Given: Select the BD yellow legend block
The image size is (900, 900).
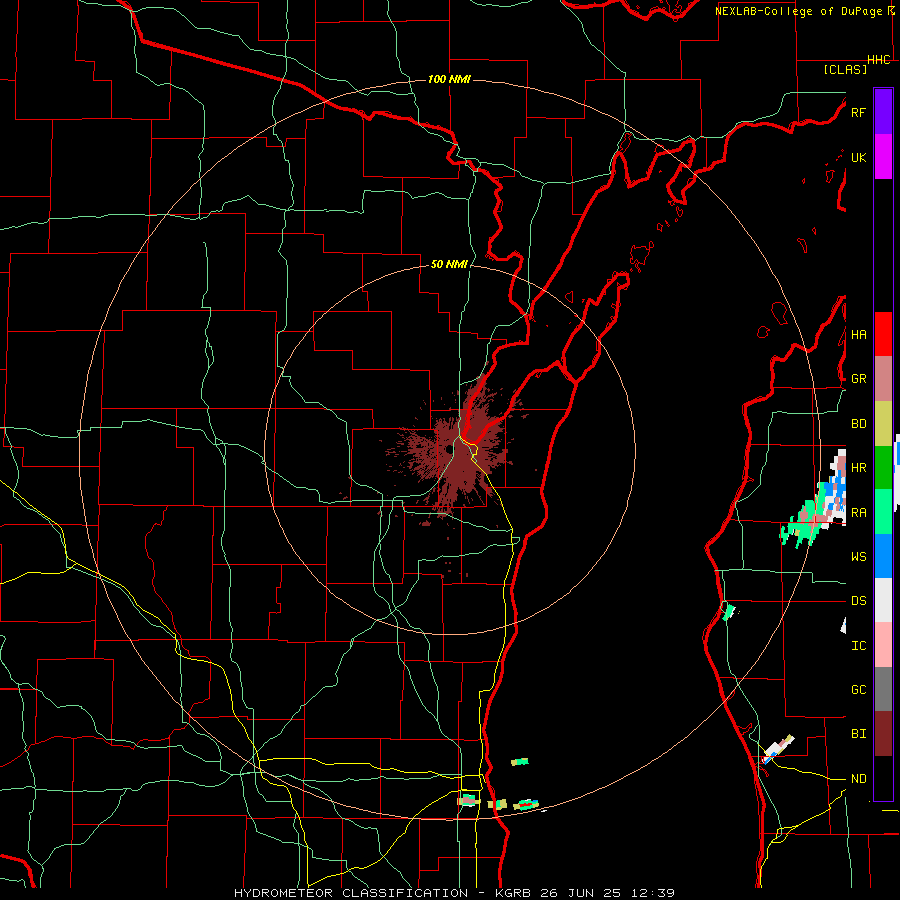Looking at the screenshot, I should (883, 424).
